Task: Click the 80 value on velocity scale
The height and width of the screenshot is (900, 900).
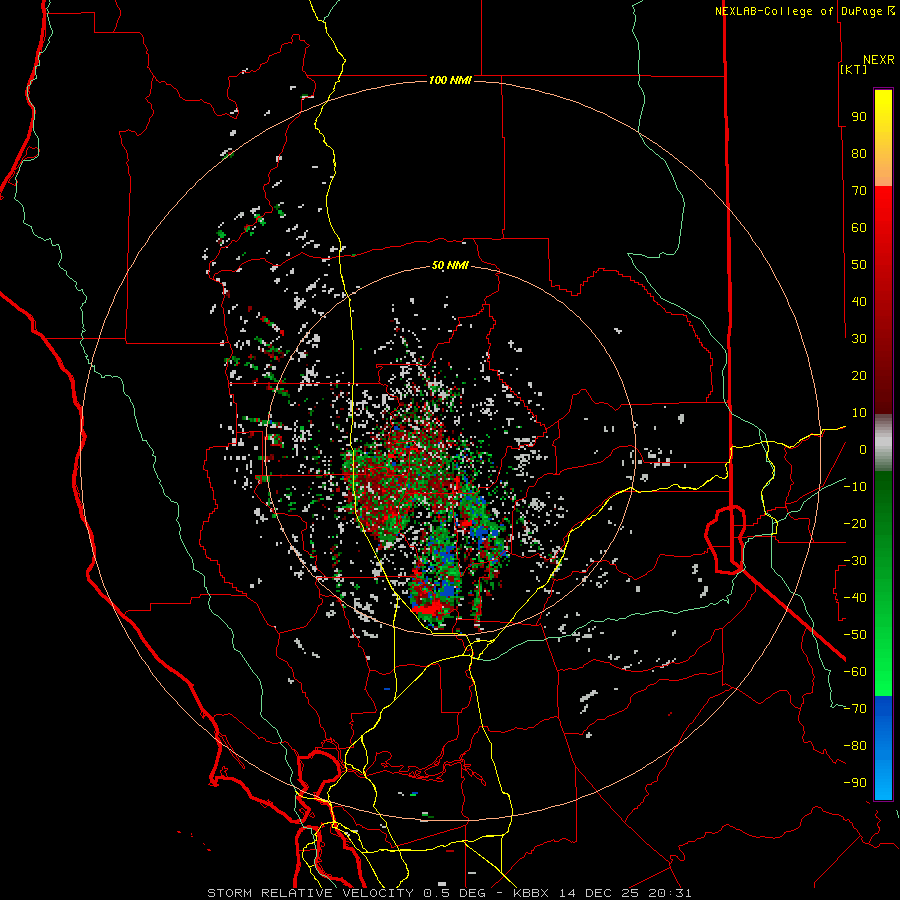Action: pos(859,154)
